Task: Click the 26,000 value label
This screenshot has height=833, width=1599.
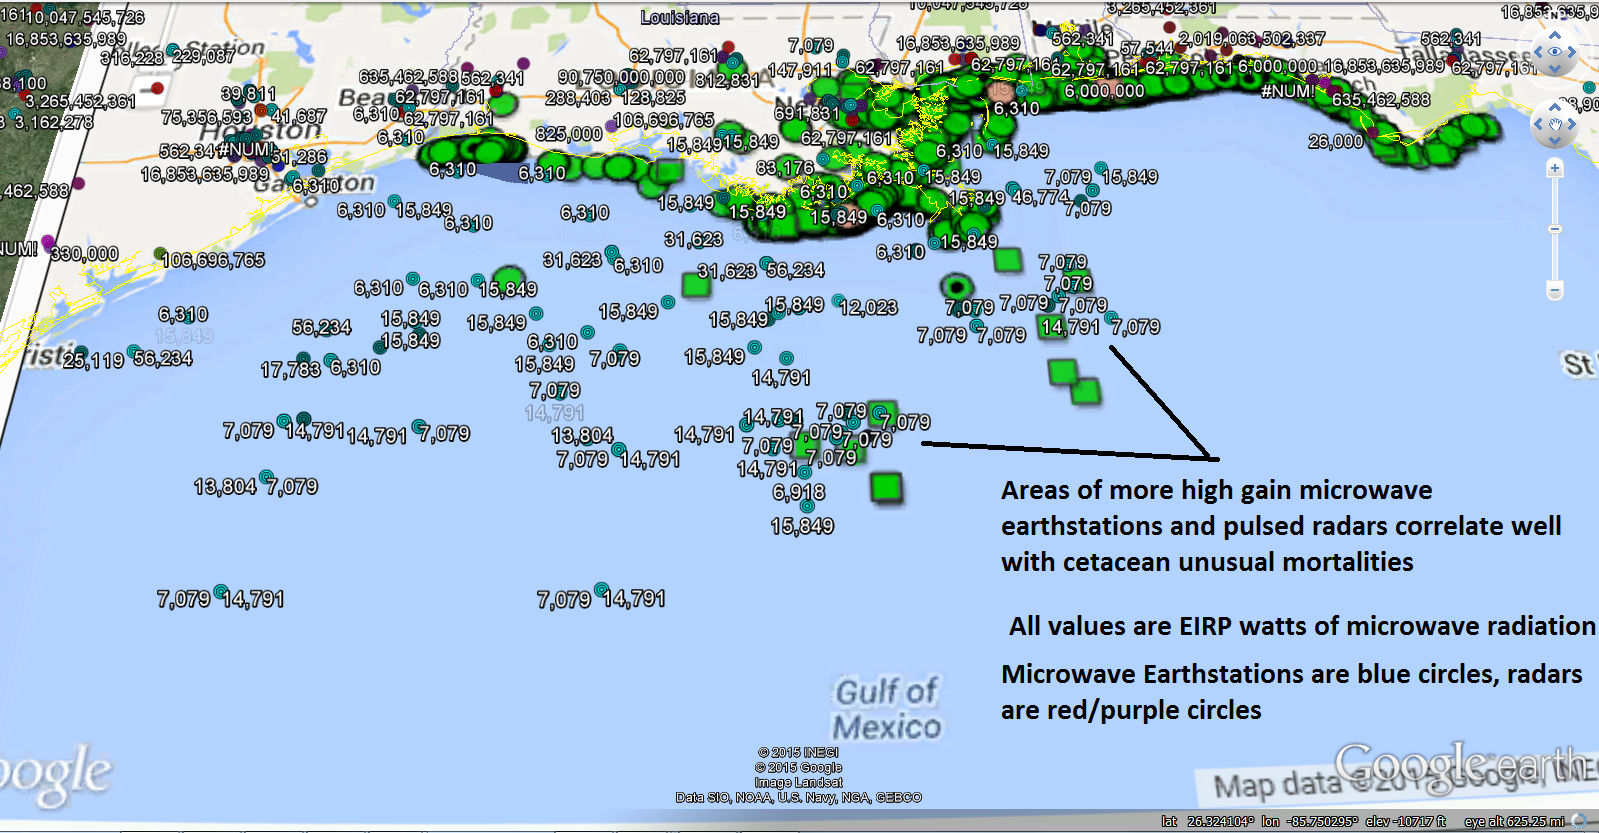Action: [1335, 142]
